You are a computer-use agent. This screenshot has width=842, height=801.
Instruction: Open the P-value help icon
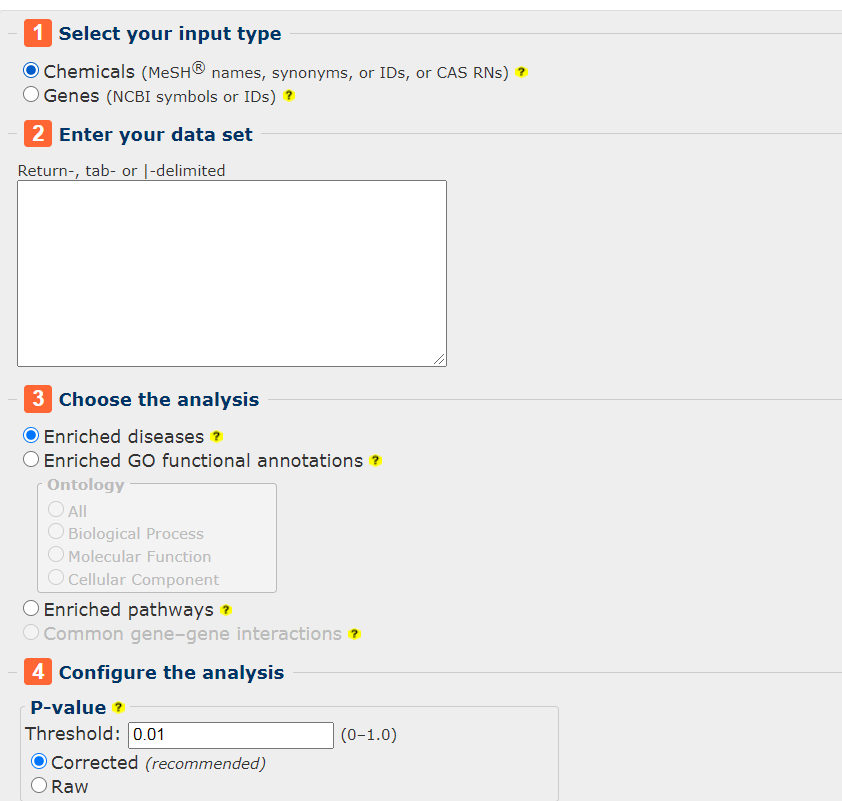point(119,708)
